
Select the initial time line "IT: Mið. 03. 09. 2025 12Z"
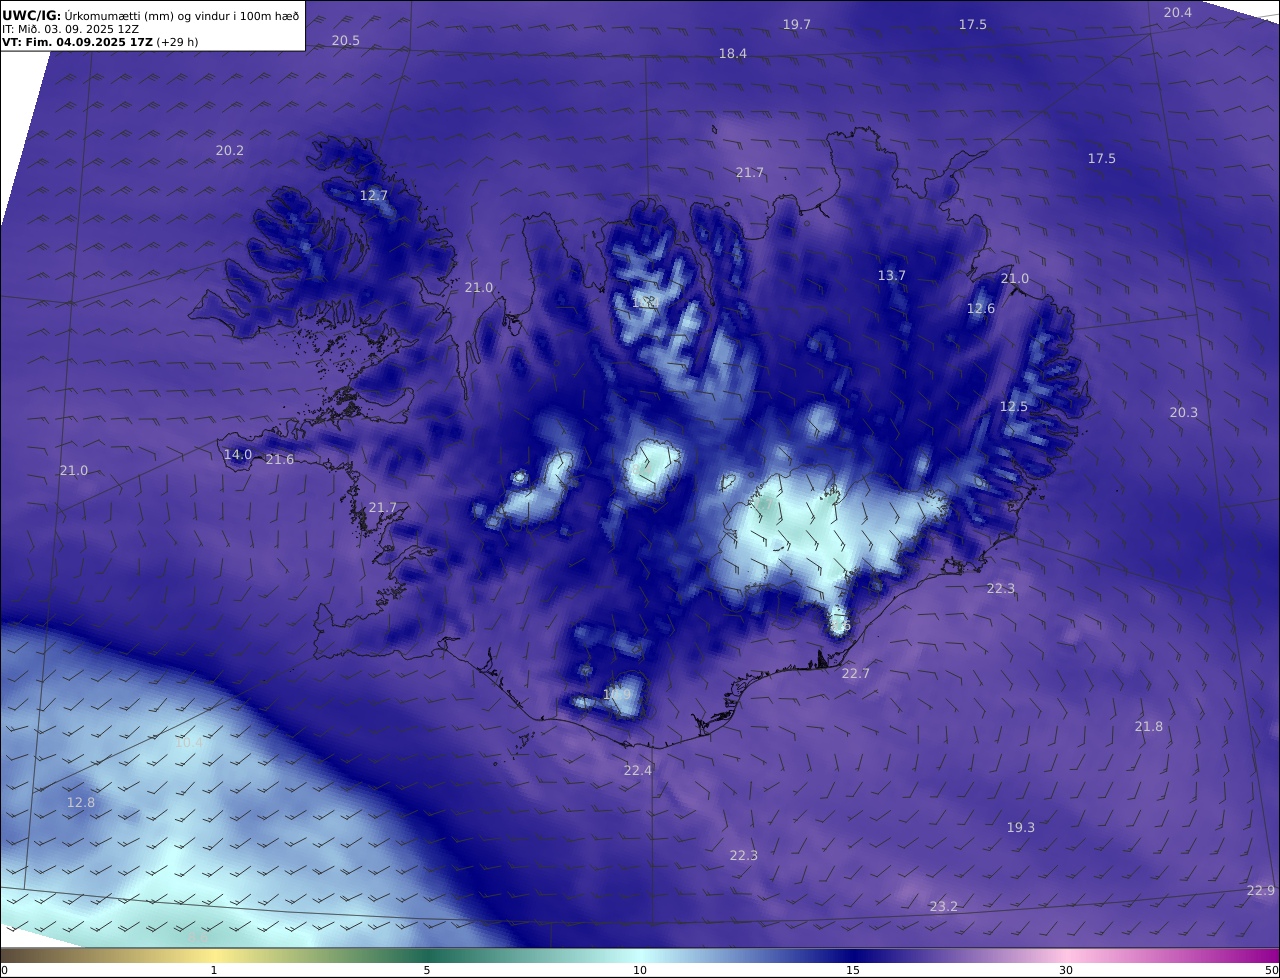pyautogui.click(x=70, y=29)
